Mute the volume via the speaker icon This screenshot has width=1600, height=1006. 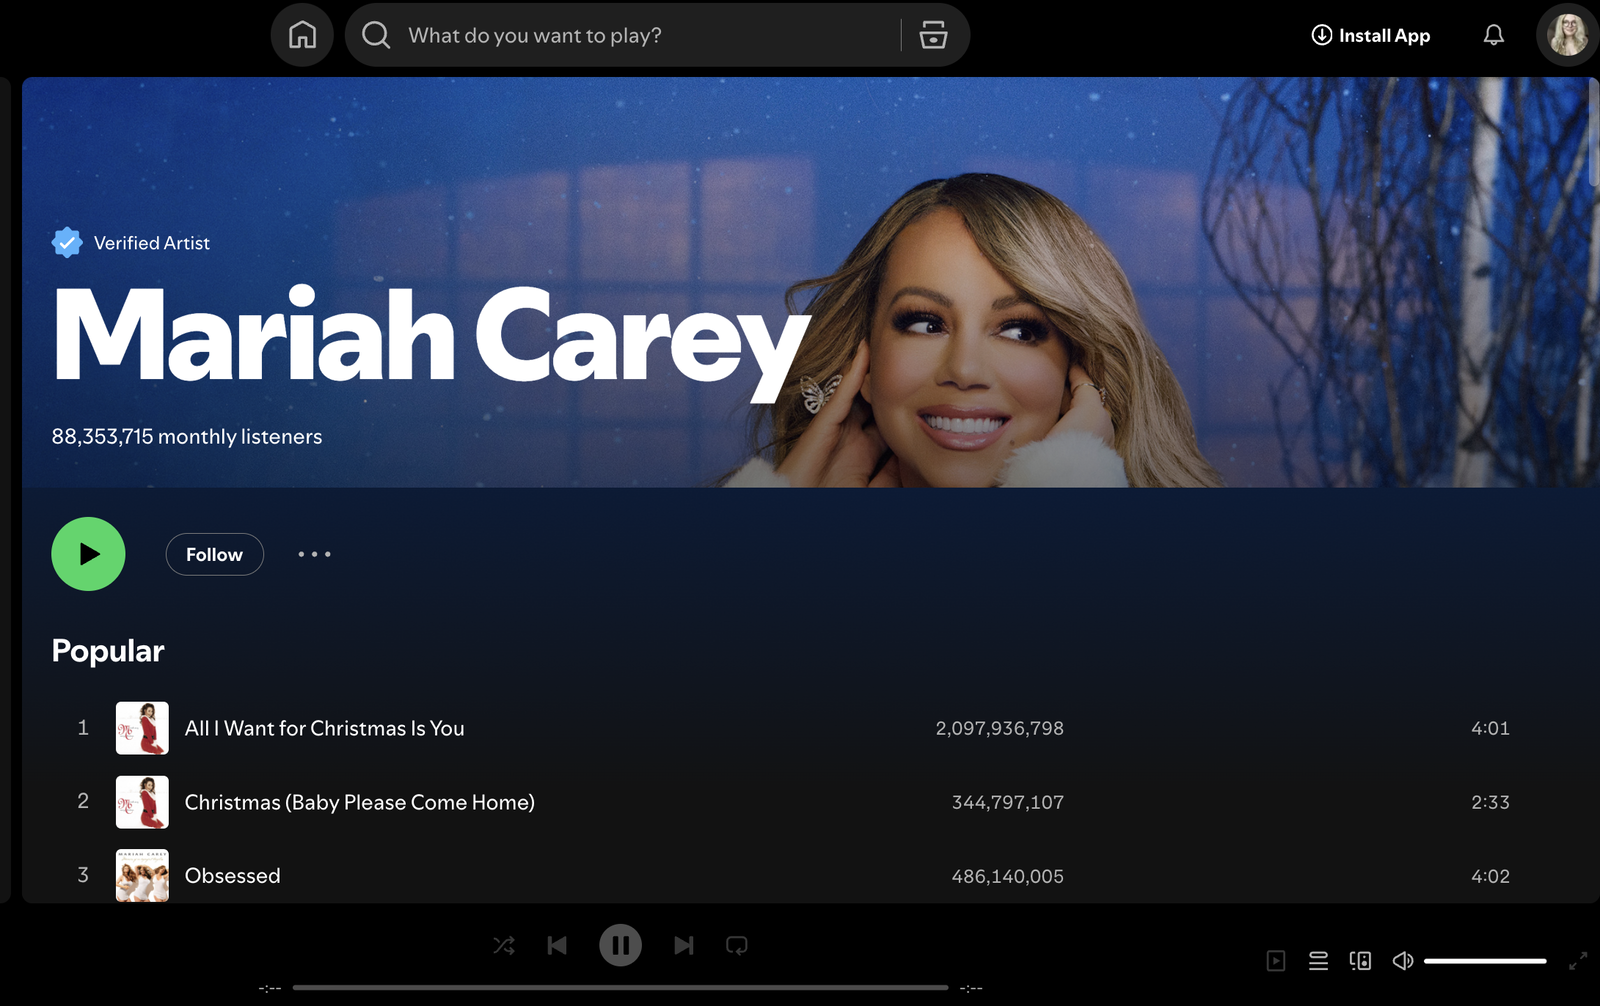(1402, 960)
